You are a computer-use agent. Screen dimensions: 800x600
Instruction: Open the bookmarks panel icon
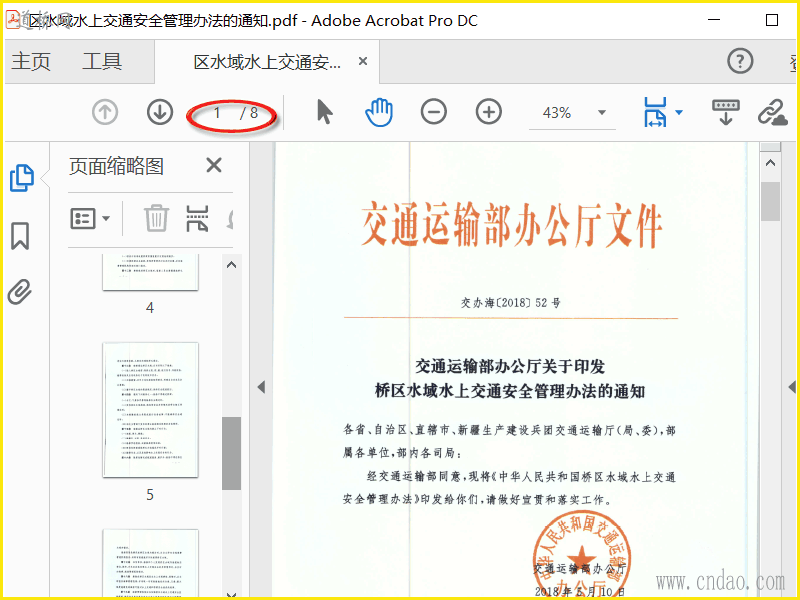[20, 236]
